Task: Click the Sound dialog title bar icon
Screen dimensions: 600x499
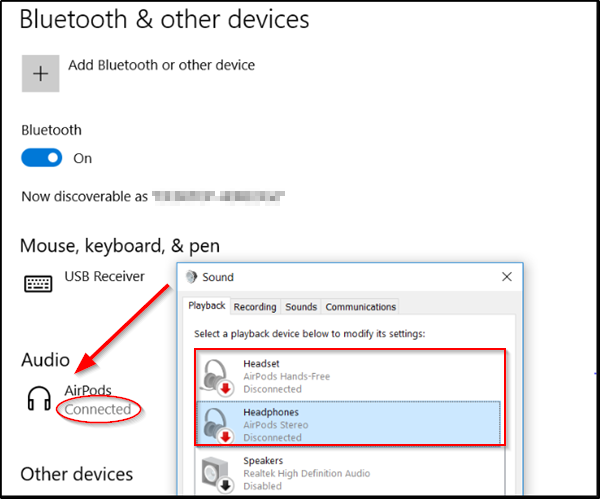Action: pos(192,277)
